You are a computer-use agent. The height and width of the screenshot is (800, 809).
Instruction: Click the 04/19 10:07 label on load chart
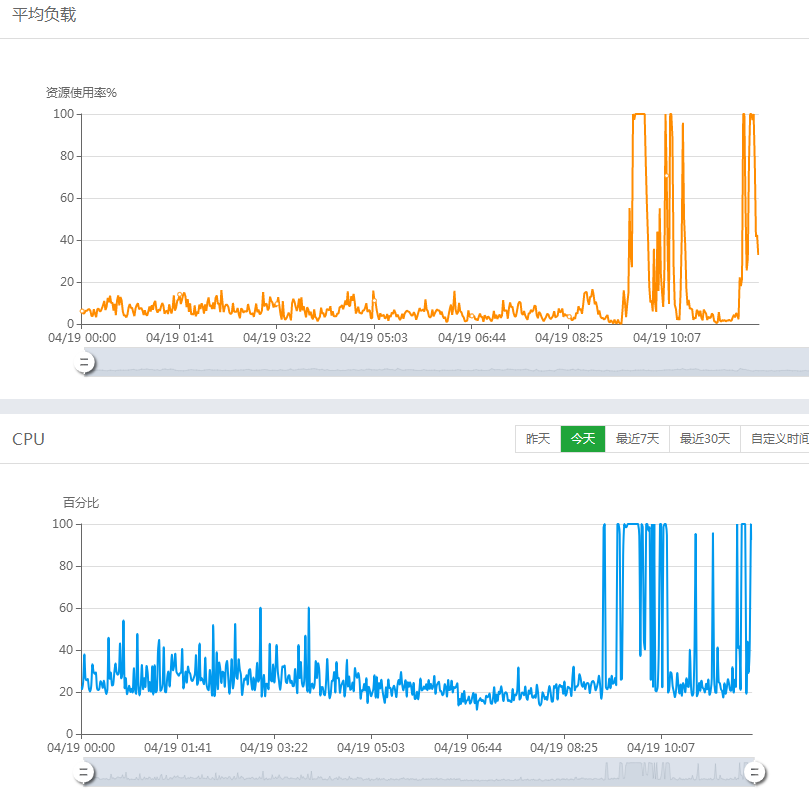667,338
